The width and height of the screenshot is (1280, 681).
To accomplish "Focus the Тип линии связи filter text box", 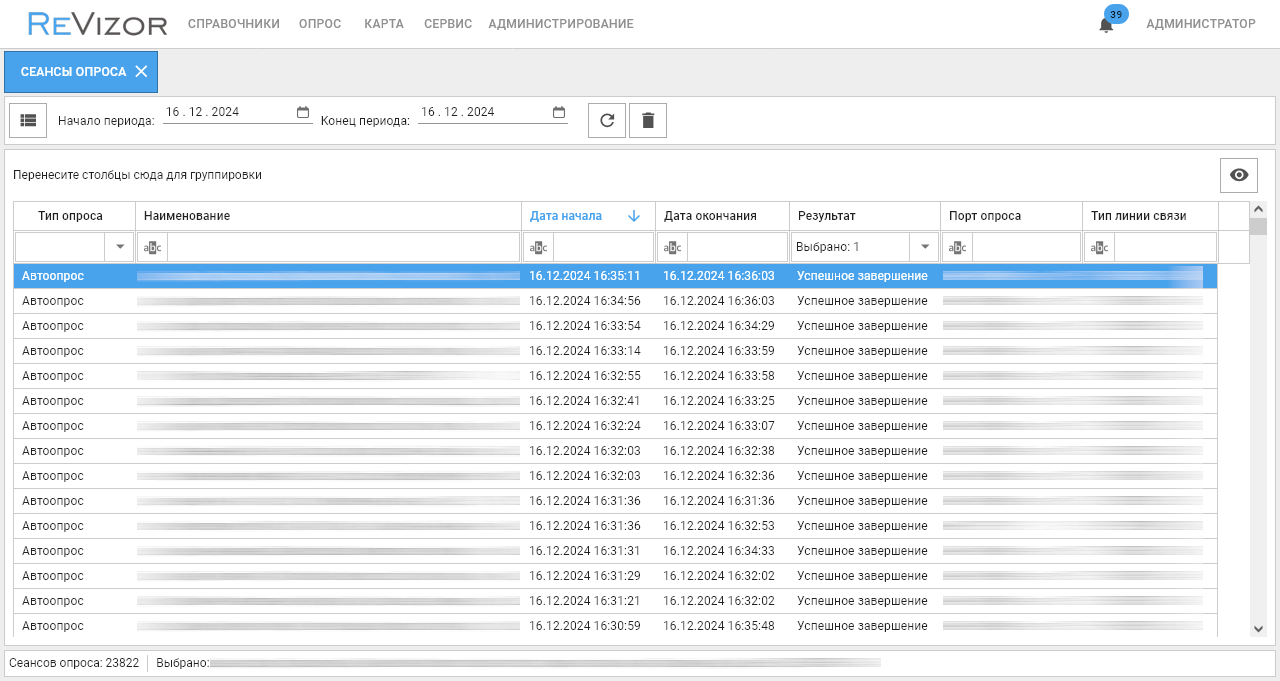I will 1166,247.
